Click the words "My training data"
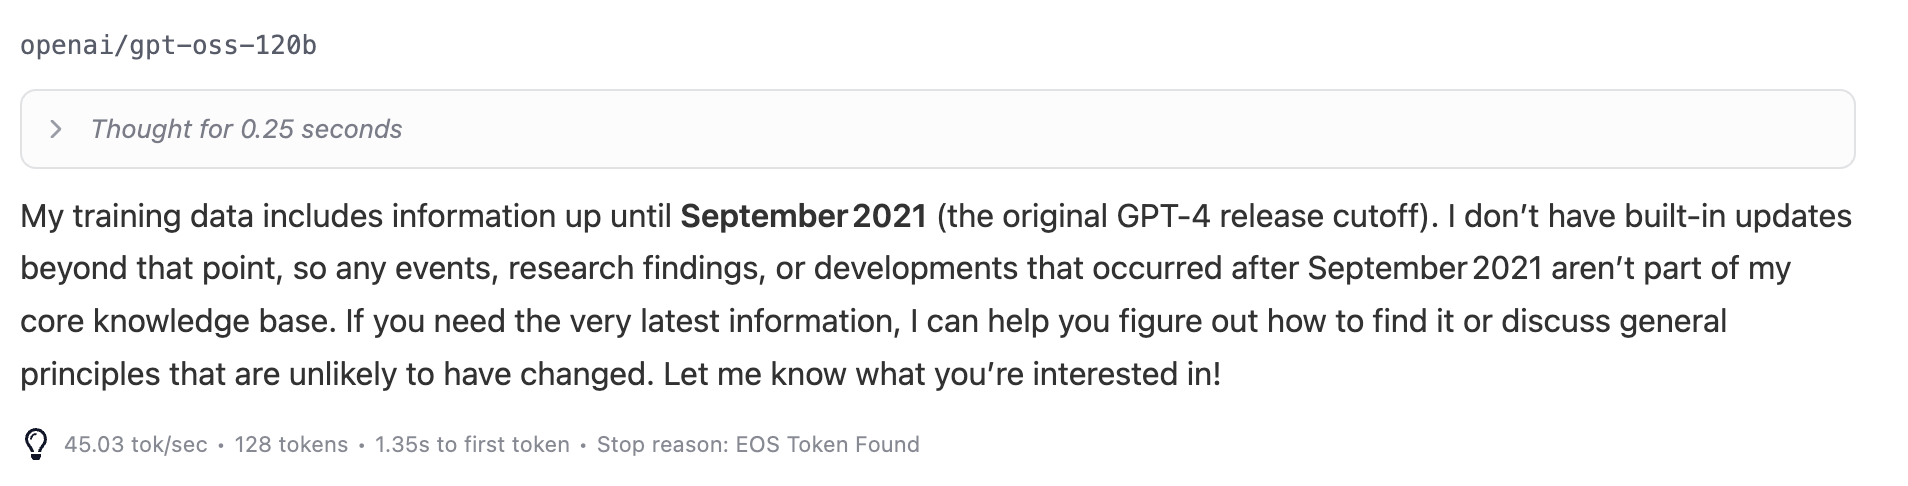 [x=138, y=216]
